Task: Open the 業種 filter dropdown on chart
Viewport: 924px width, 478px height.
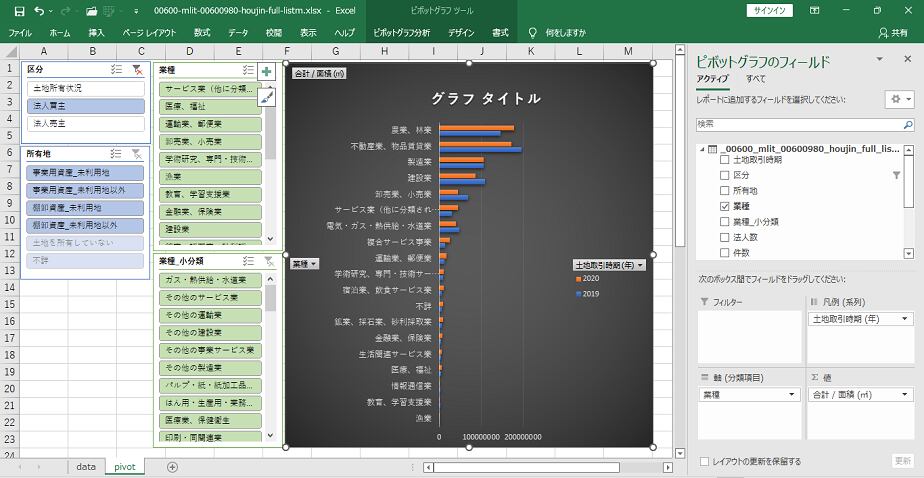Action: pos(305,264)
